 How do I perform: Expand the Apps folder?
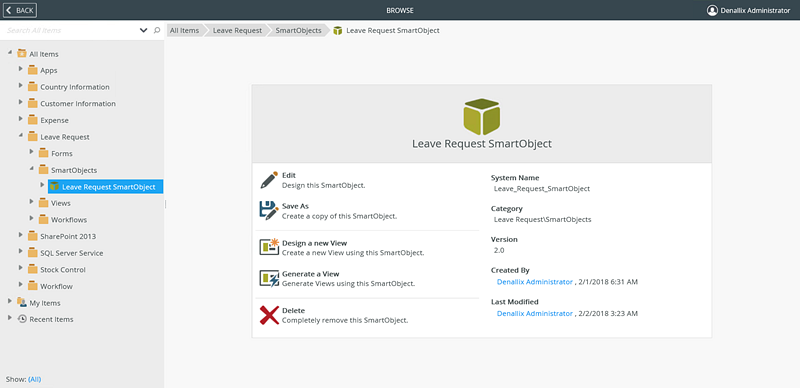tap(21, 69)
